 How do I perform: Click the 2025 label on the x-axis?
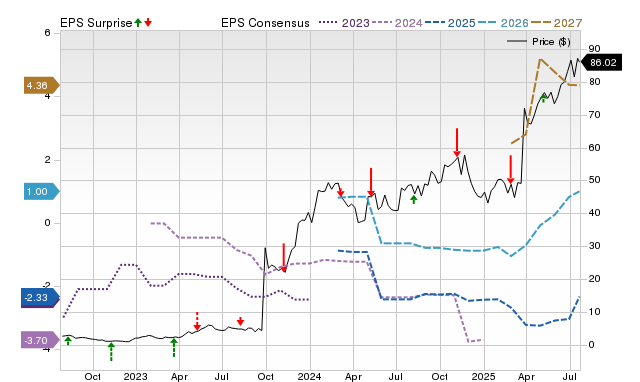pyautogui.click(x=483, y=376)
